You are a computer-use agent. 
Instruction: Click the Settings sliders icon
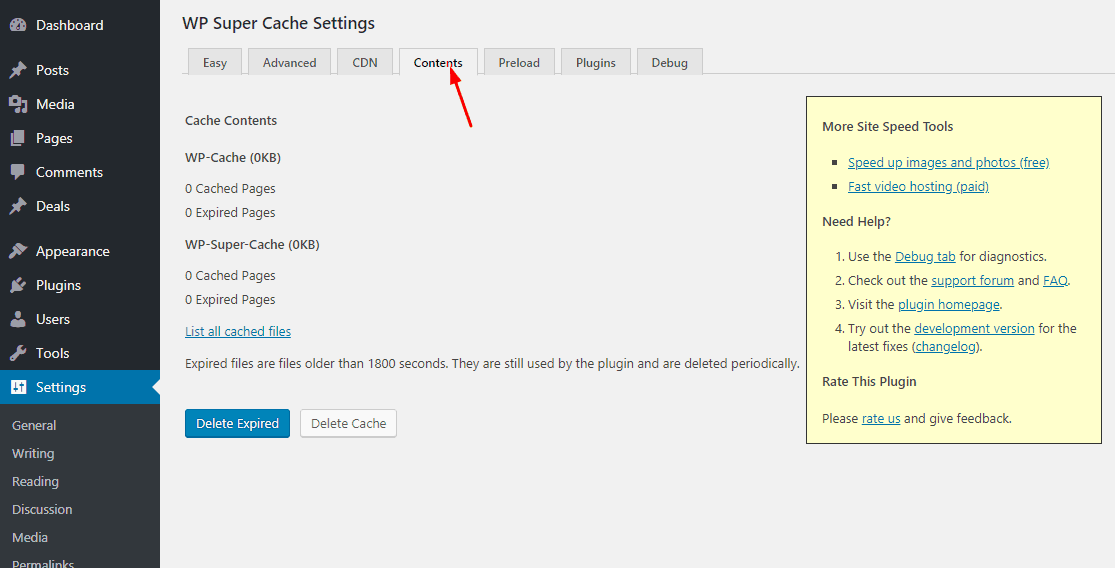coord(18,387)
